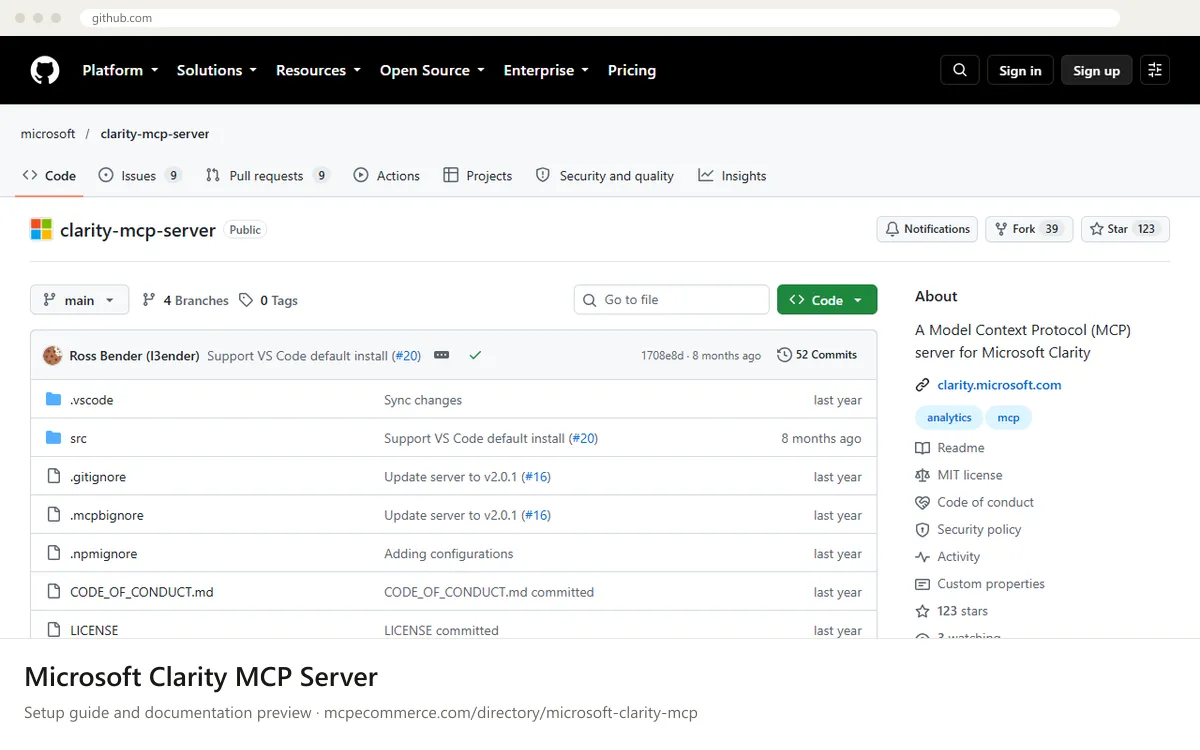
Task: Open the 4 Branches link
Action: tap(185, 300)
